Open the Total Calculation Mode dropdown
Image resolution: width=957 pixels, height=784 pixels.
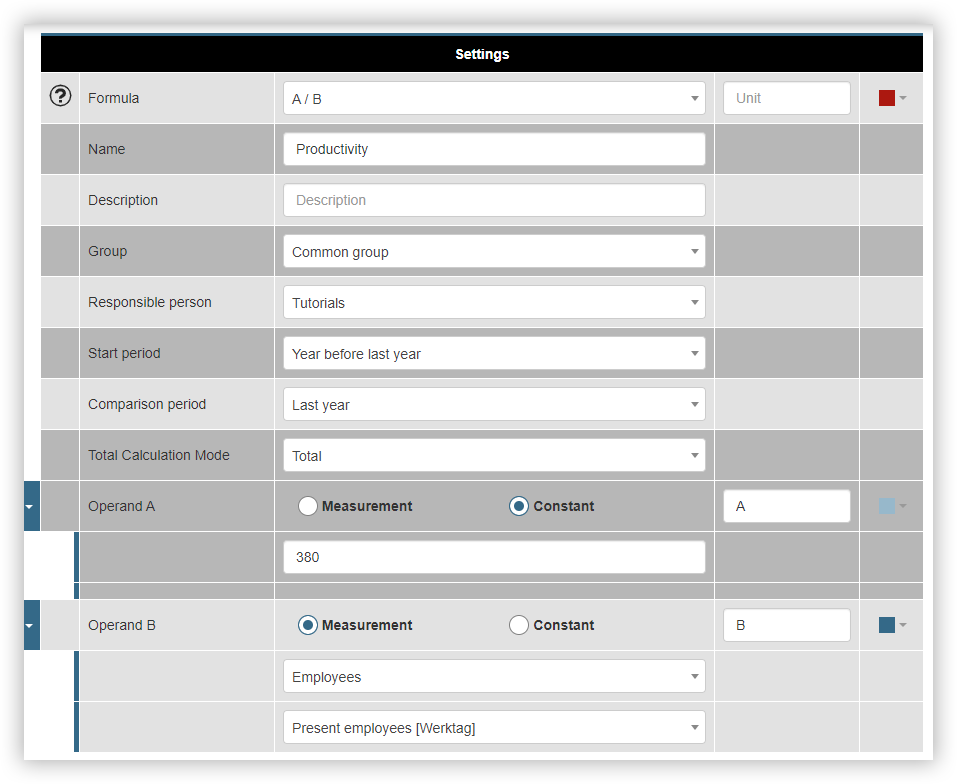pos(694,455)
